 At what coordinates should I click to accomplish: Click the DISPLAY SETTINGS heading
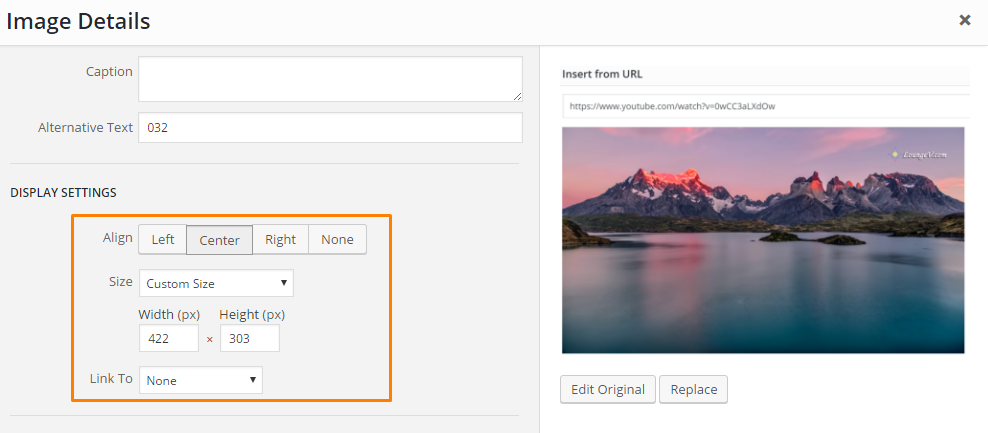pyautogui.click(x=63, y=192)
